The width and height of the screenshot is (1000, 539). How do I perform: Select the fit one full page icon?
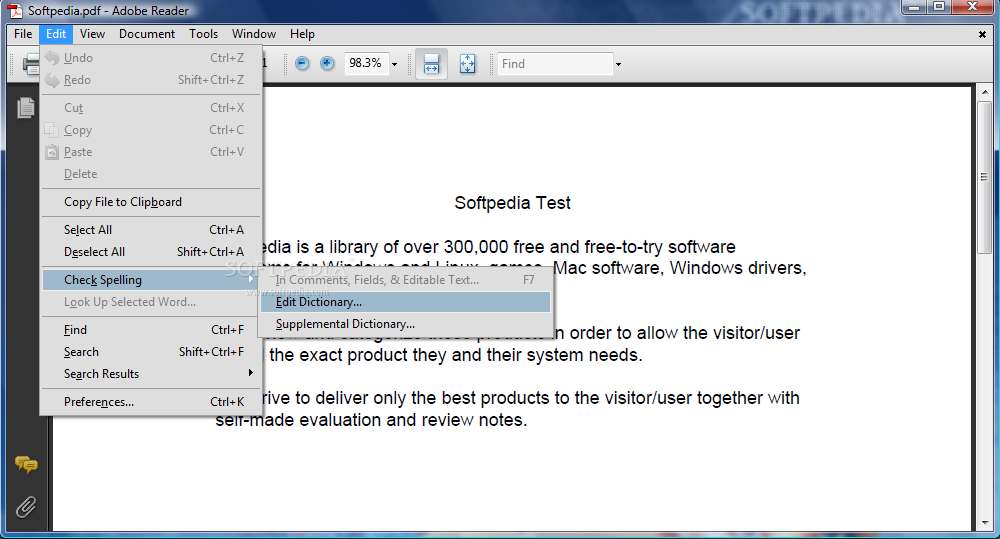[x=467, y=64]
